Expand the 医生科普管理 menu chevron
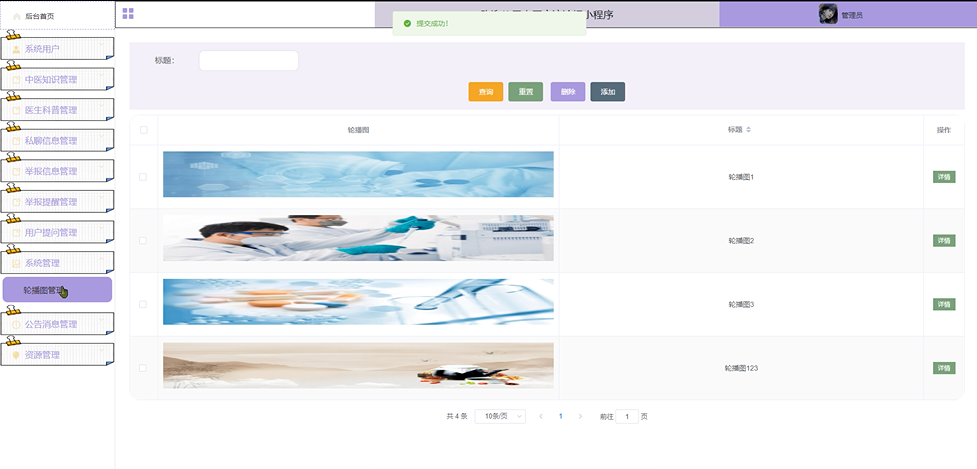This screenshot has height=469, width=977. click(102, 106)
